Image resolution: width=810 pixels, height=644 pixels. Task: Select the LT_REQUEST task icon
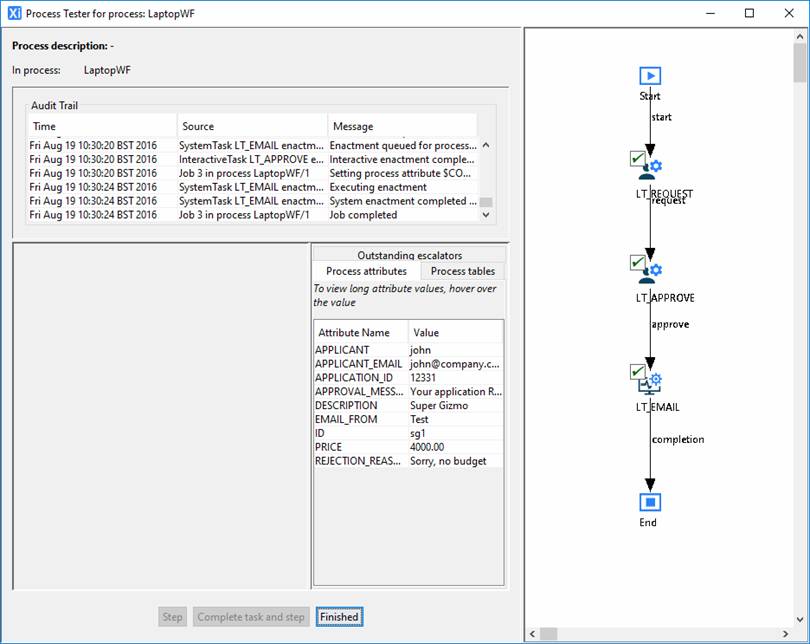coord(651,168)
